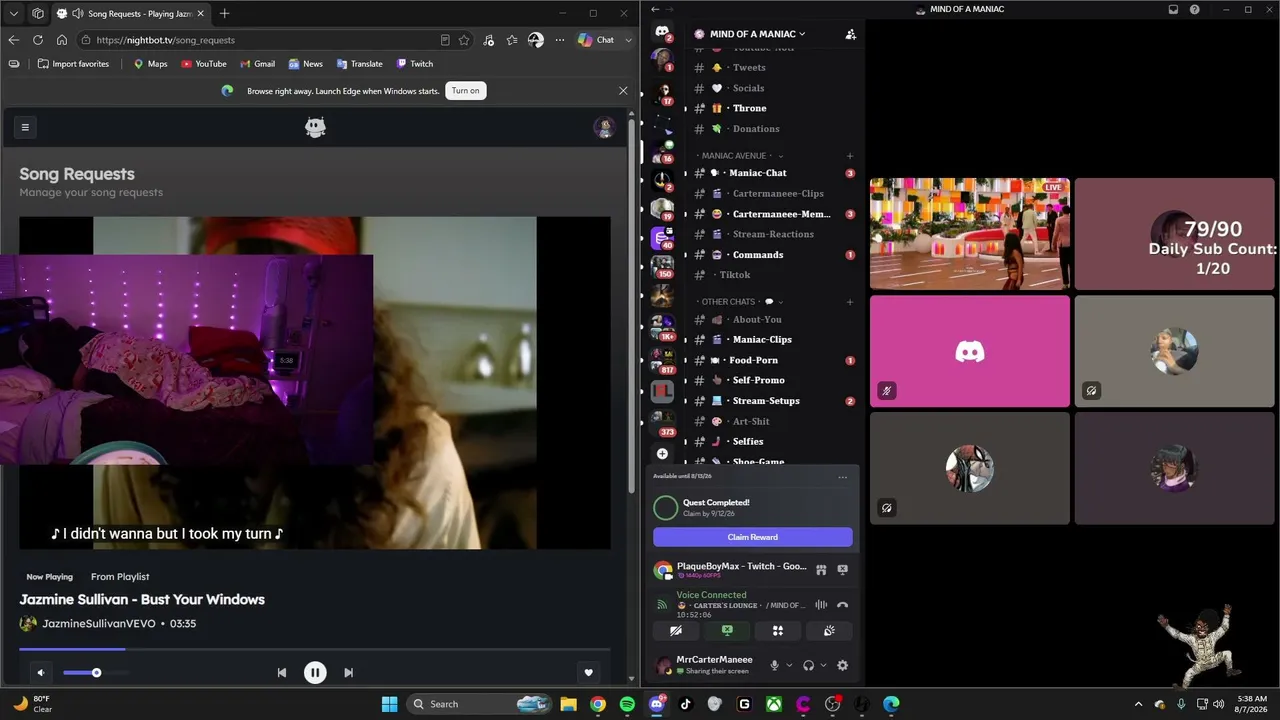1280x720 pixels.
Task: Open quest options three-dot menu
Action: pyautogui.click(x=843, y=477)
